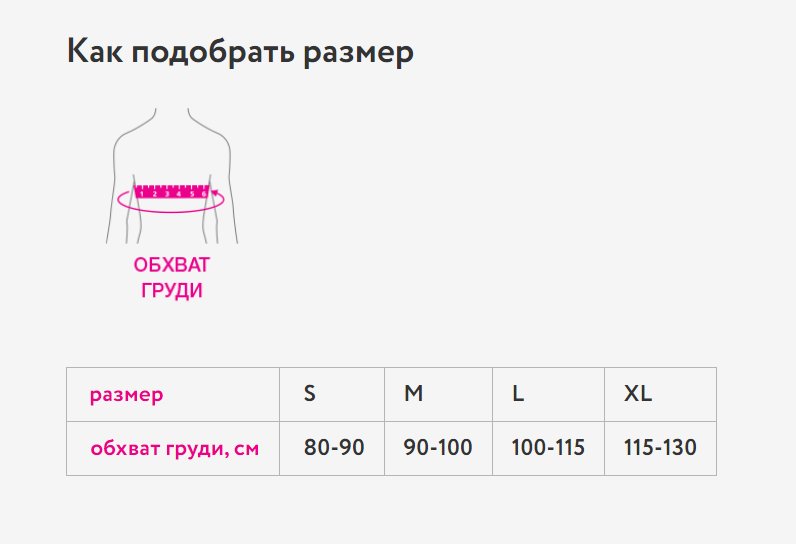
Task: Click the pink word ОБХВАТ under the illustration
Action: point(172,265)
